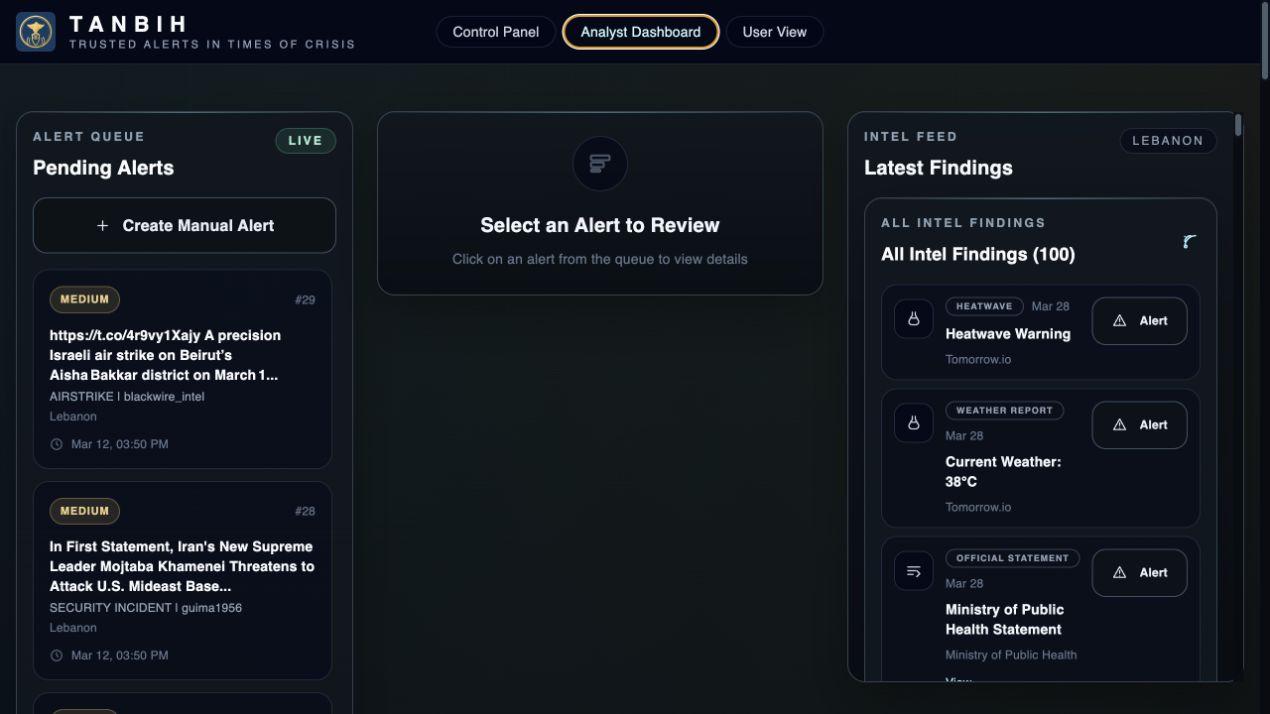Switch to the Control Panel tab

click(x=496, y=32)
